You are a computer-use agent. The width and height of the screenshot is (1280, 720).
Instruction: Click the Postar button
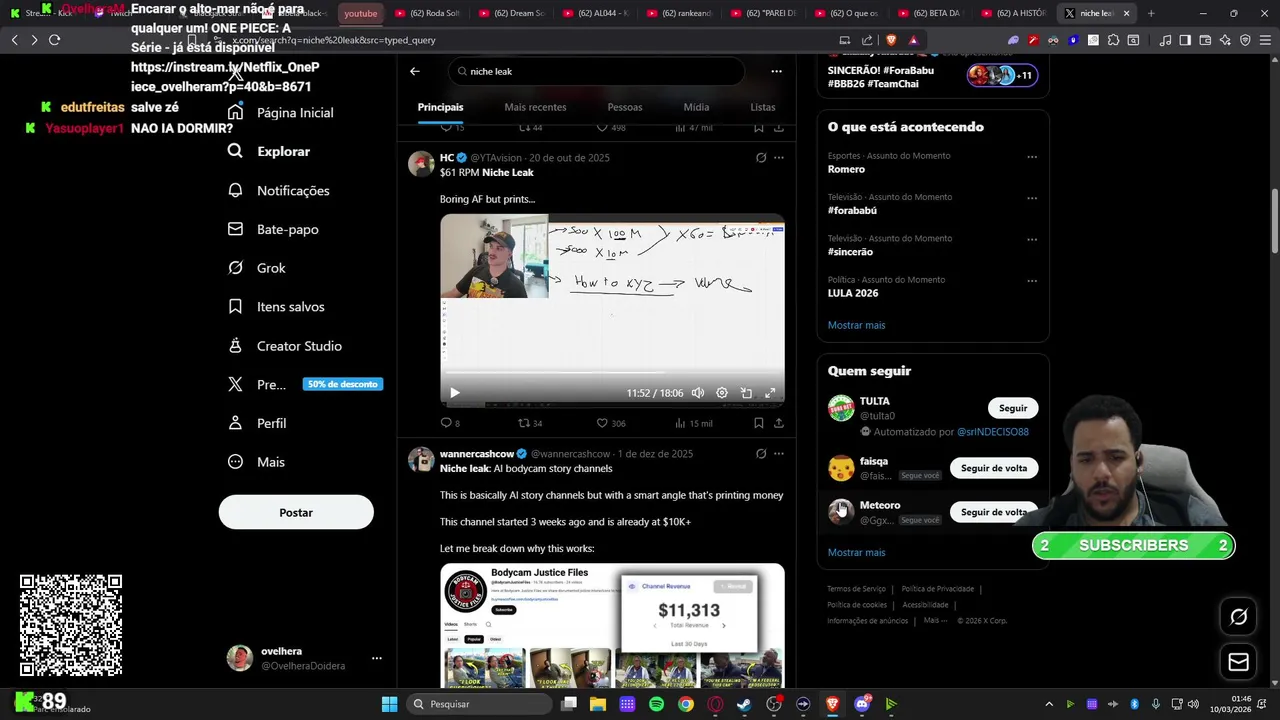pyautogui.click(x=296, y=512)
